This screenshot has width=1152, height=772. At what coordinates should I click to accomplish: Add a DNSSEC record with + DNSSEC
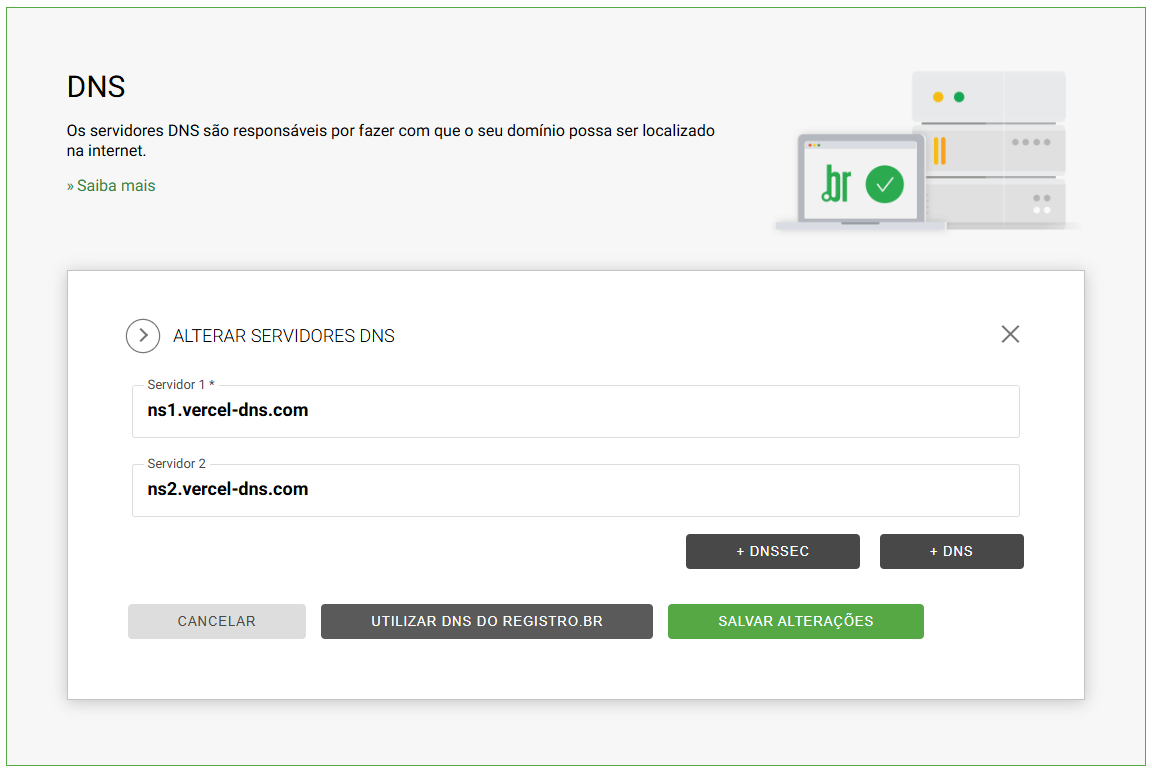point(772,552)
